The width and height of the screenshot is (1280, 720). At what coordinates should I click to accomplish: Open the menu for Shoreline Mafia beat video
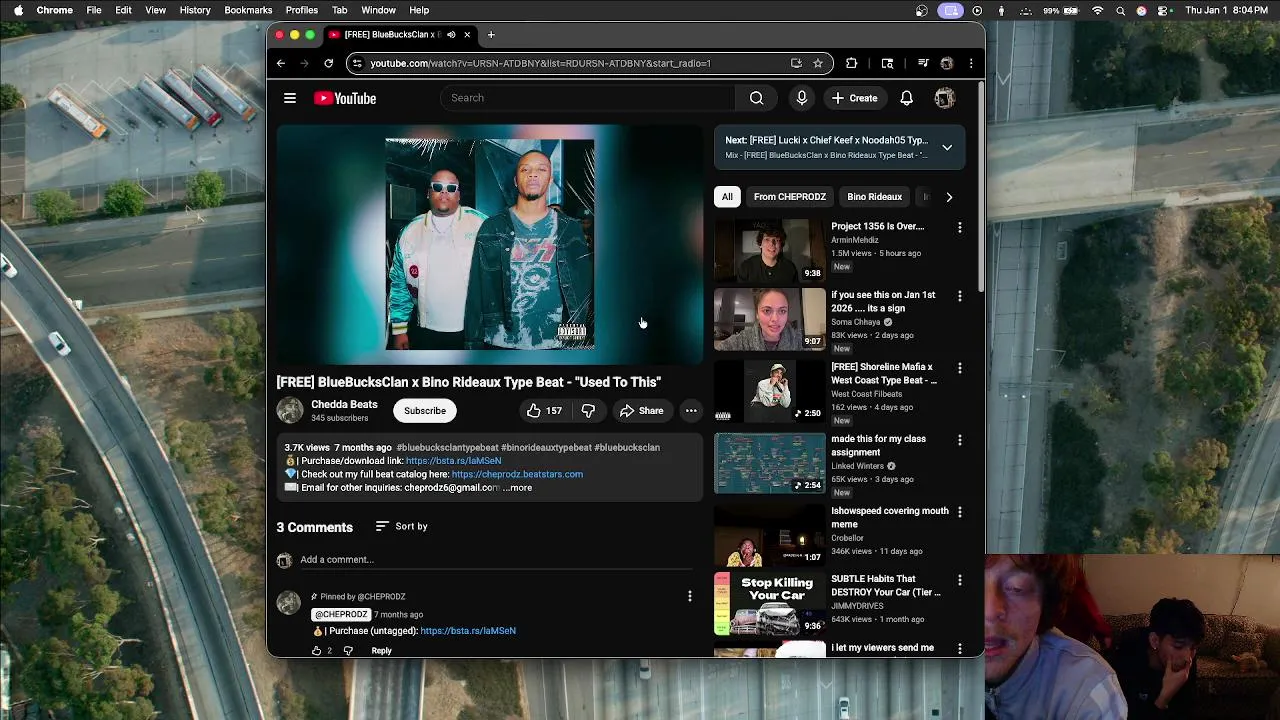[959, 368]
